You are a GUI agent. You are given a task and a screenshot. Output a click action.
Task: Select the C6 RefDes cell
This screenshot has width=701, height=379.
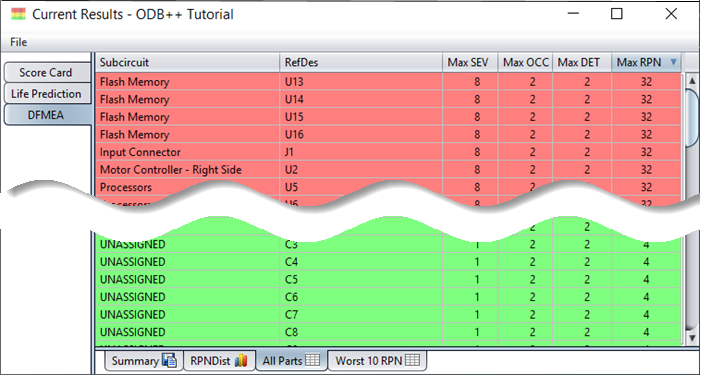tap(361, 297)
